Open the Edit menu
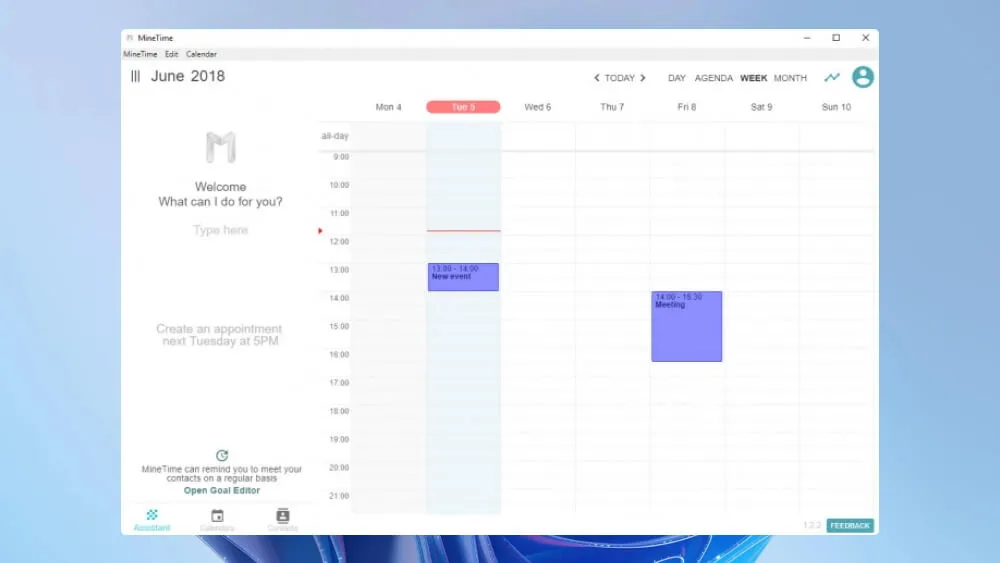 click(x=172, y=54)
